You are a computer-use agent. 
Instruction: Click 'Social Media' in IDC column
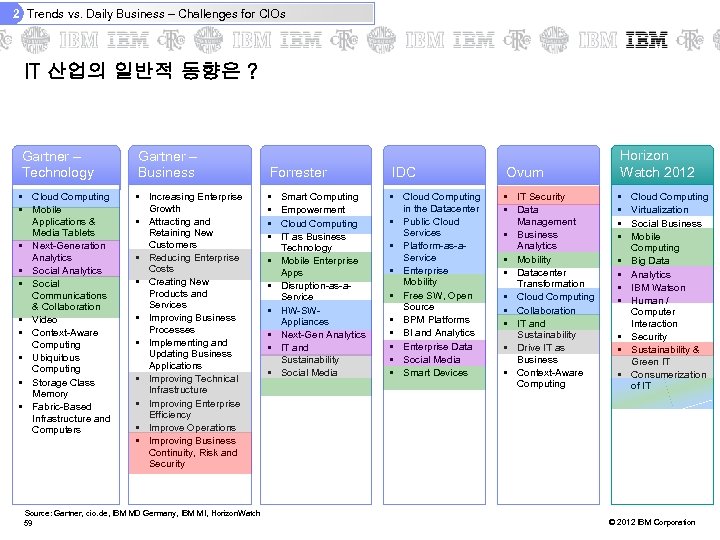(432, 360)
